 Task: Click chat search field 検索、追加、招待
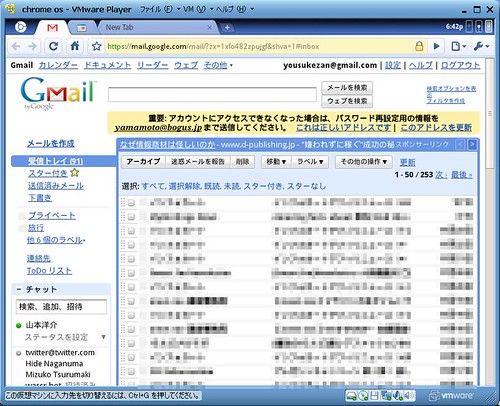(x=61, y=307)
